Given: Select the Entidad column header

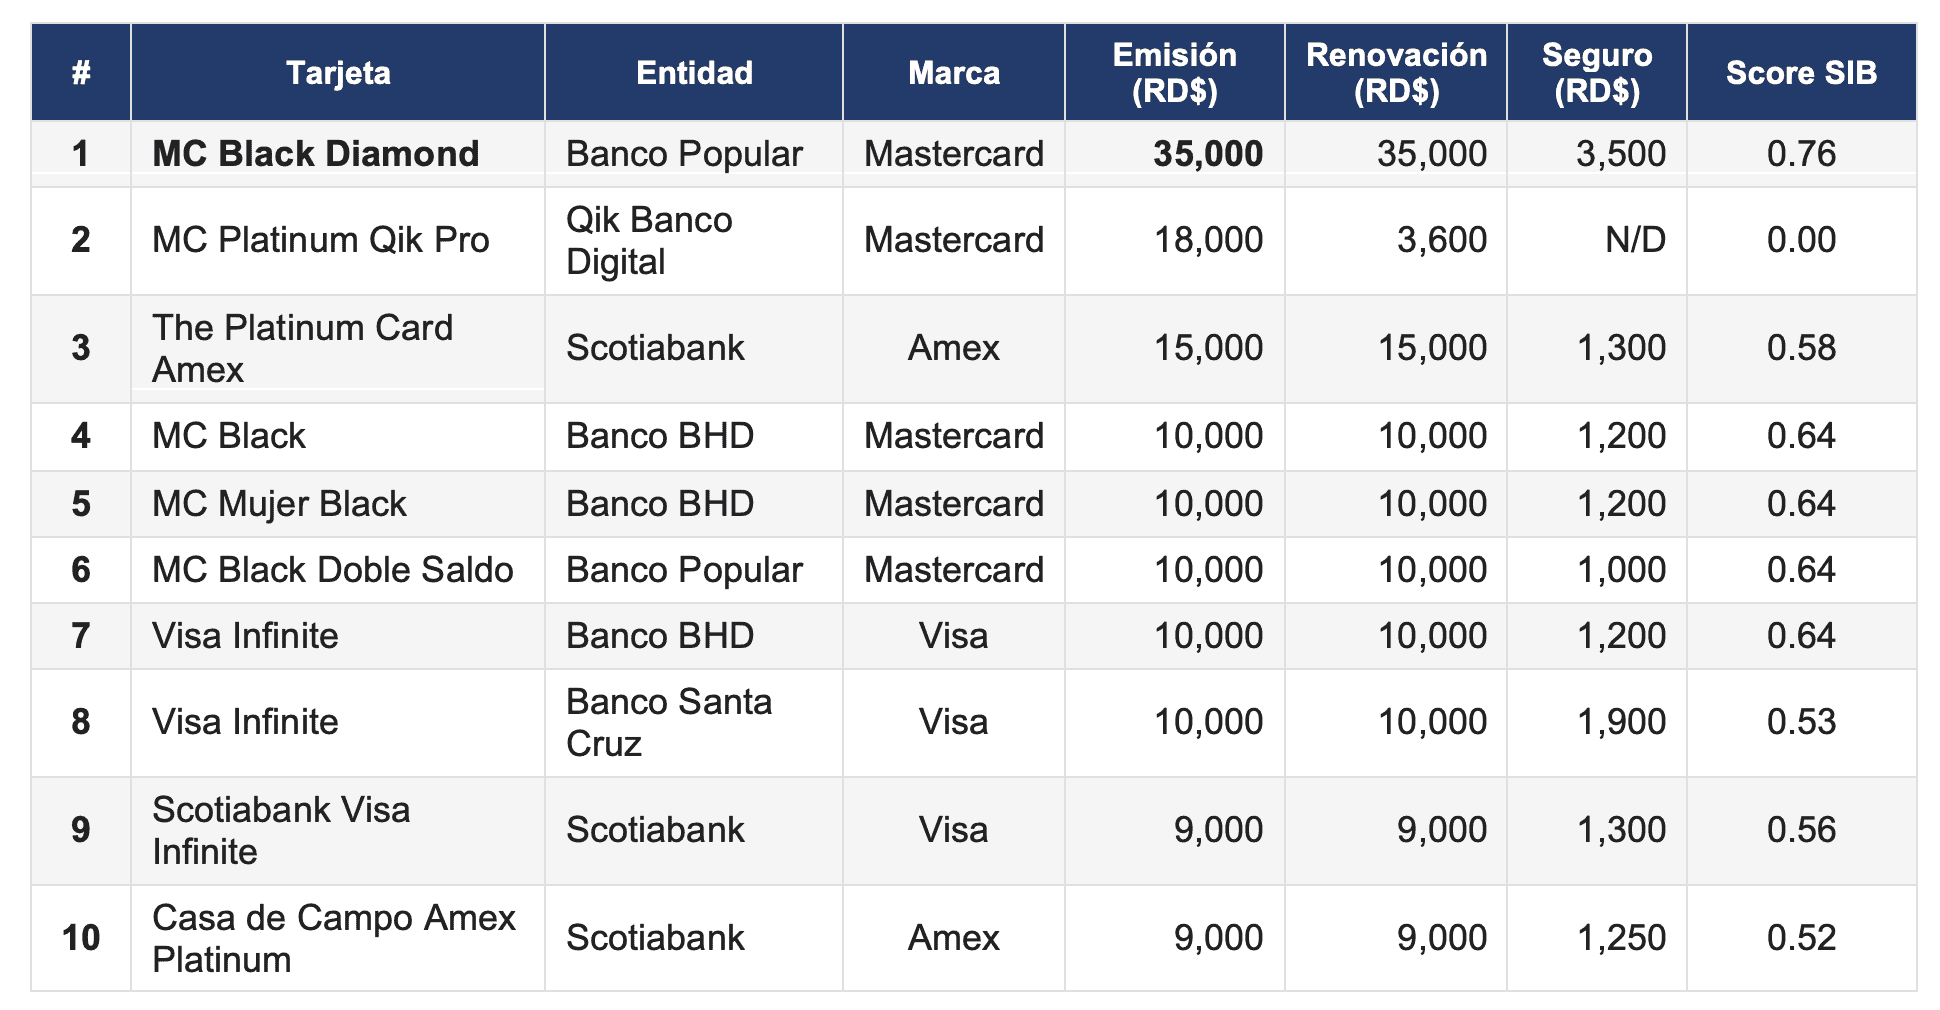Looking at the screenshot, I should point(694,73).
